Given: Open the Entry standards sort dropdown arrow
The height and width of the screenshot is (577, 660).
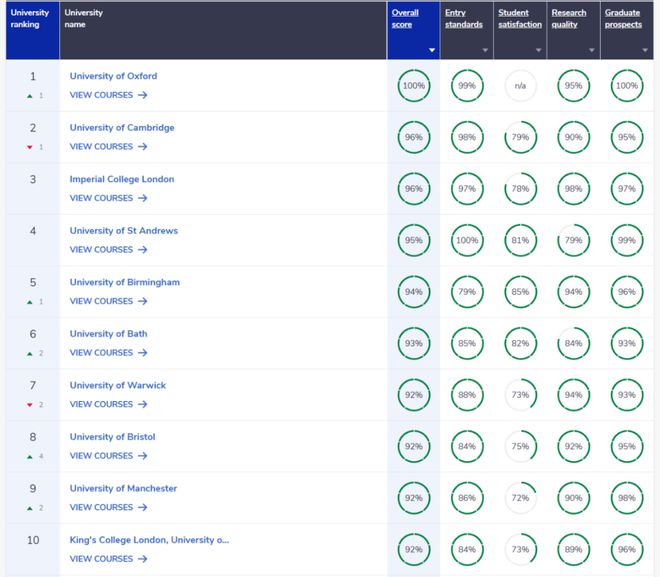Looking at the screenshot, I should pos(485,50).
